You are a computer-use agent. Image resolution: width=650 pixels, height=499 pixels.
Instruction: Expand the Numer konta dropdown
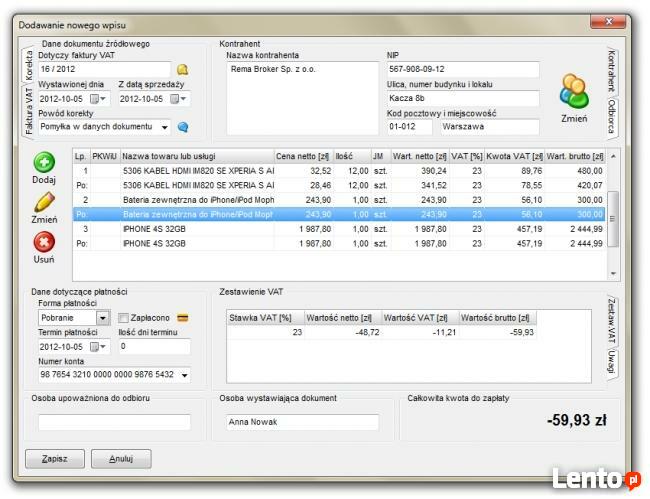coord(184,375)
